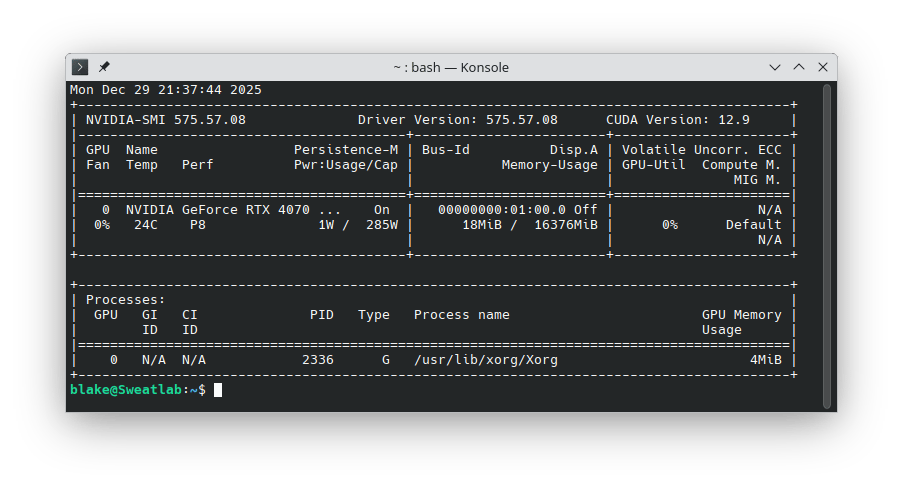
Task: Click the 'GPU Memory' column header
Action: tap(742, 315)
